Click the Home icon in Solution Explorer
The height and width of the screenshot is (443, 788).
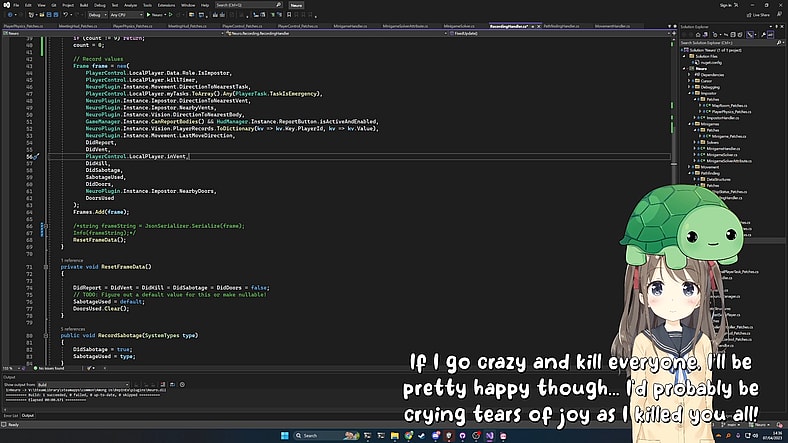(698, 35)
